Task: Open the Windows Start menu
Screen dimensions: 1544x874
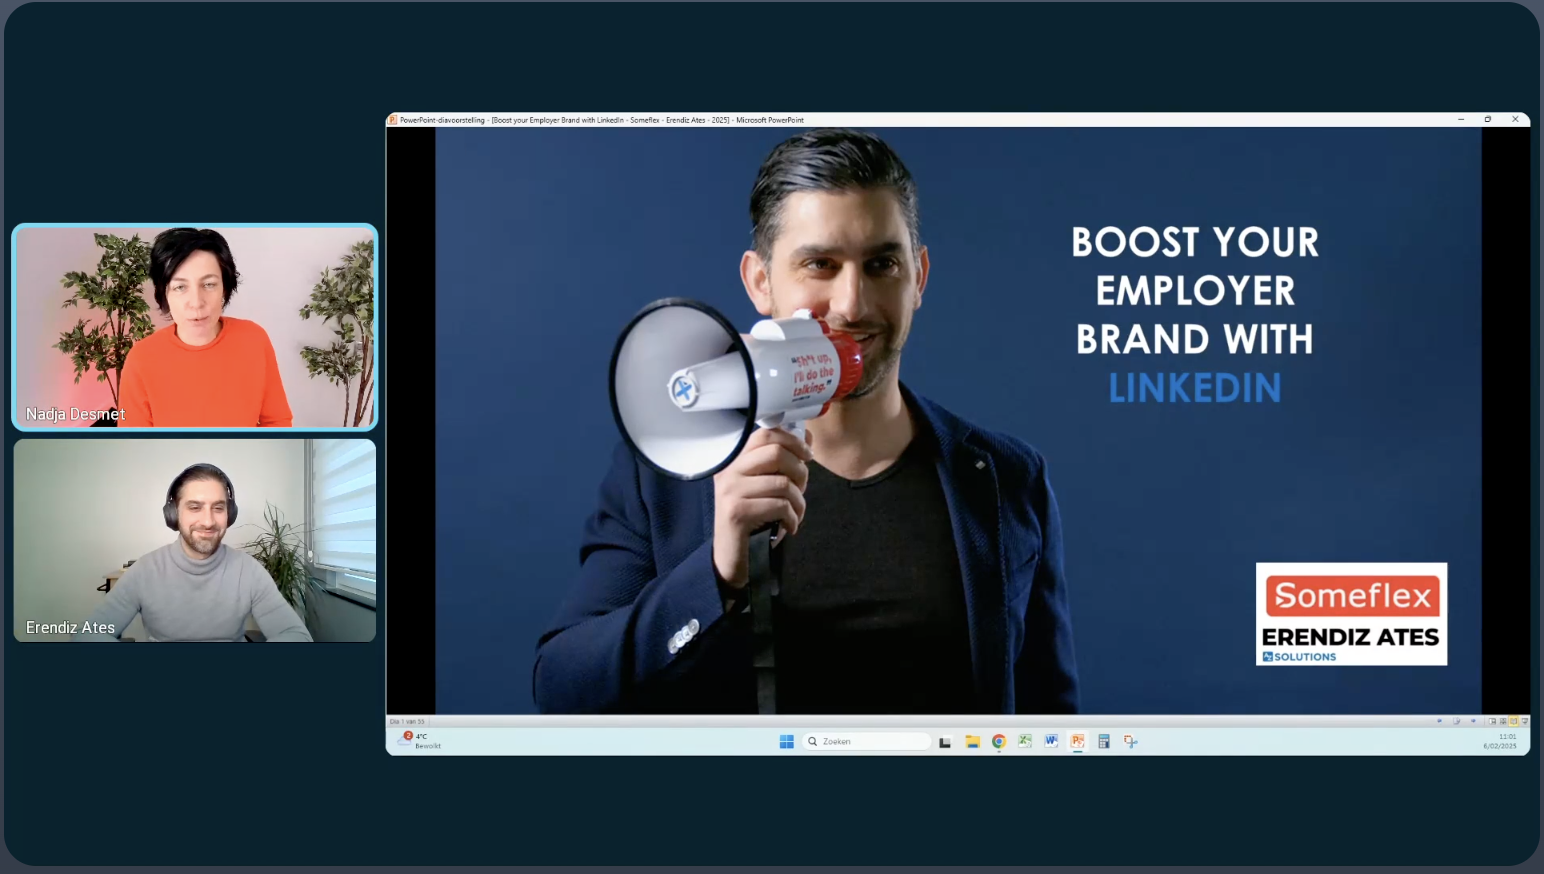Action: coord(786,741)
